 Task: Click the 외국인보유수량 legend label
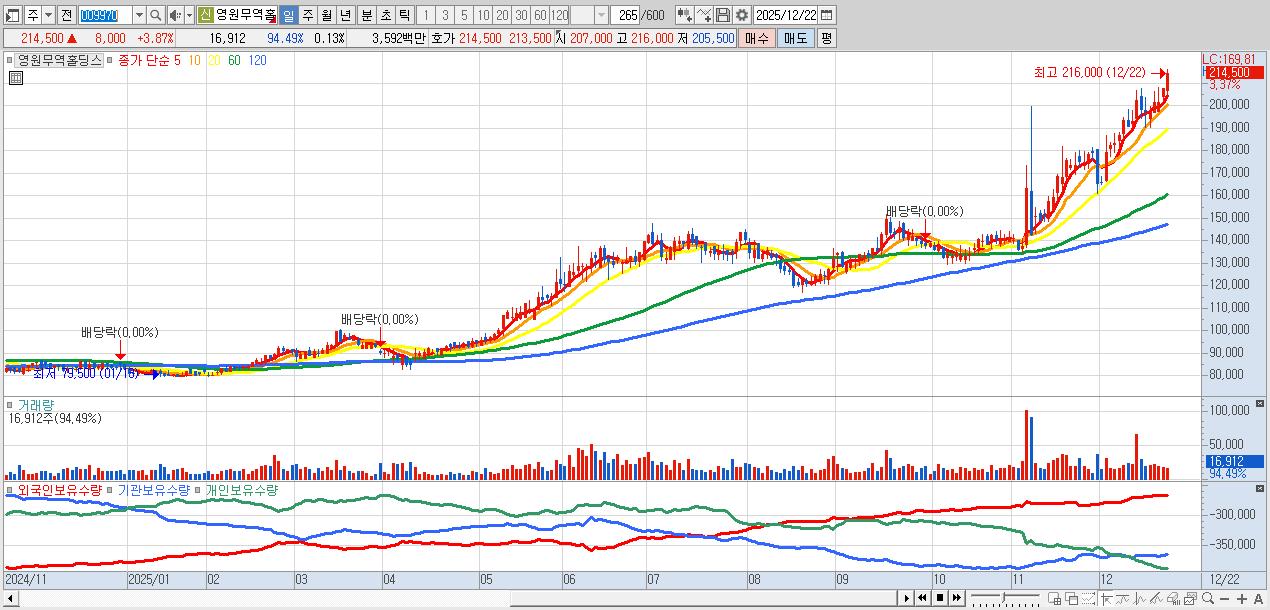59,491
